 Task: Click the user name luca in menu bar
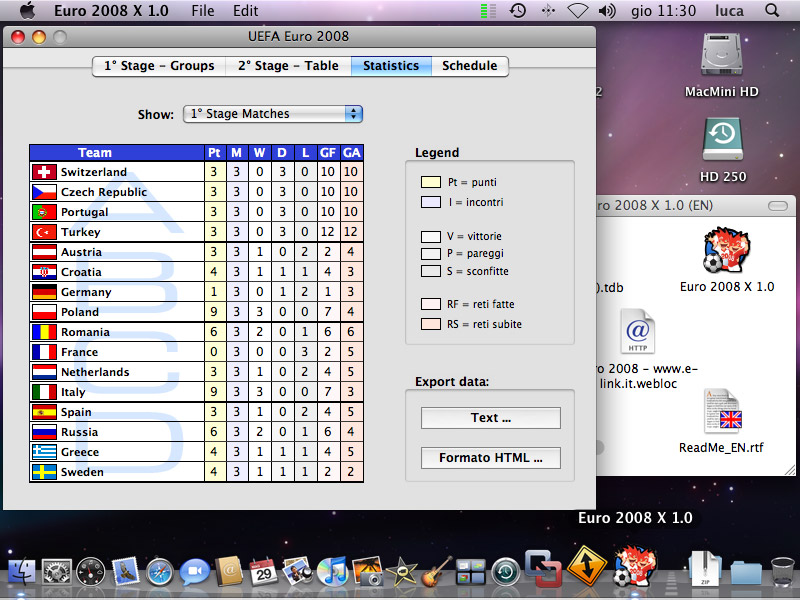coord(729,11)
